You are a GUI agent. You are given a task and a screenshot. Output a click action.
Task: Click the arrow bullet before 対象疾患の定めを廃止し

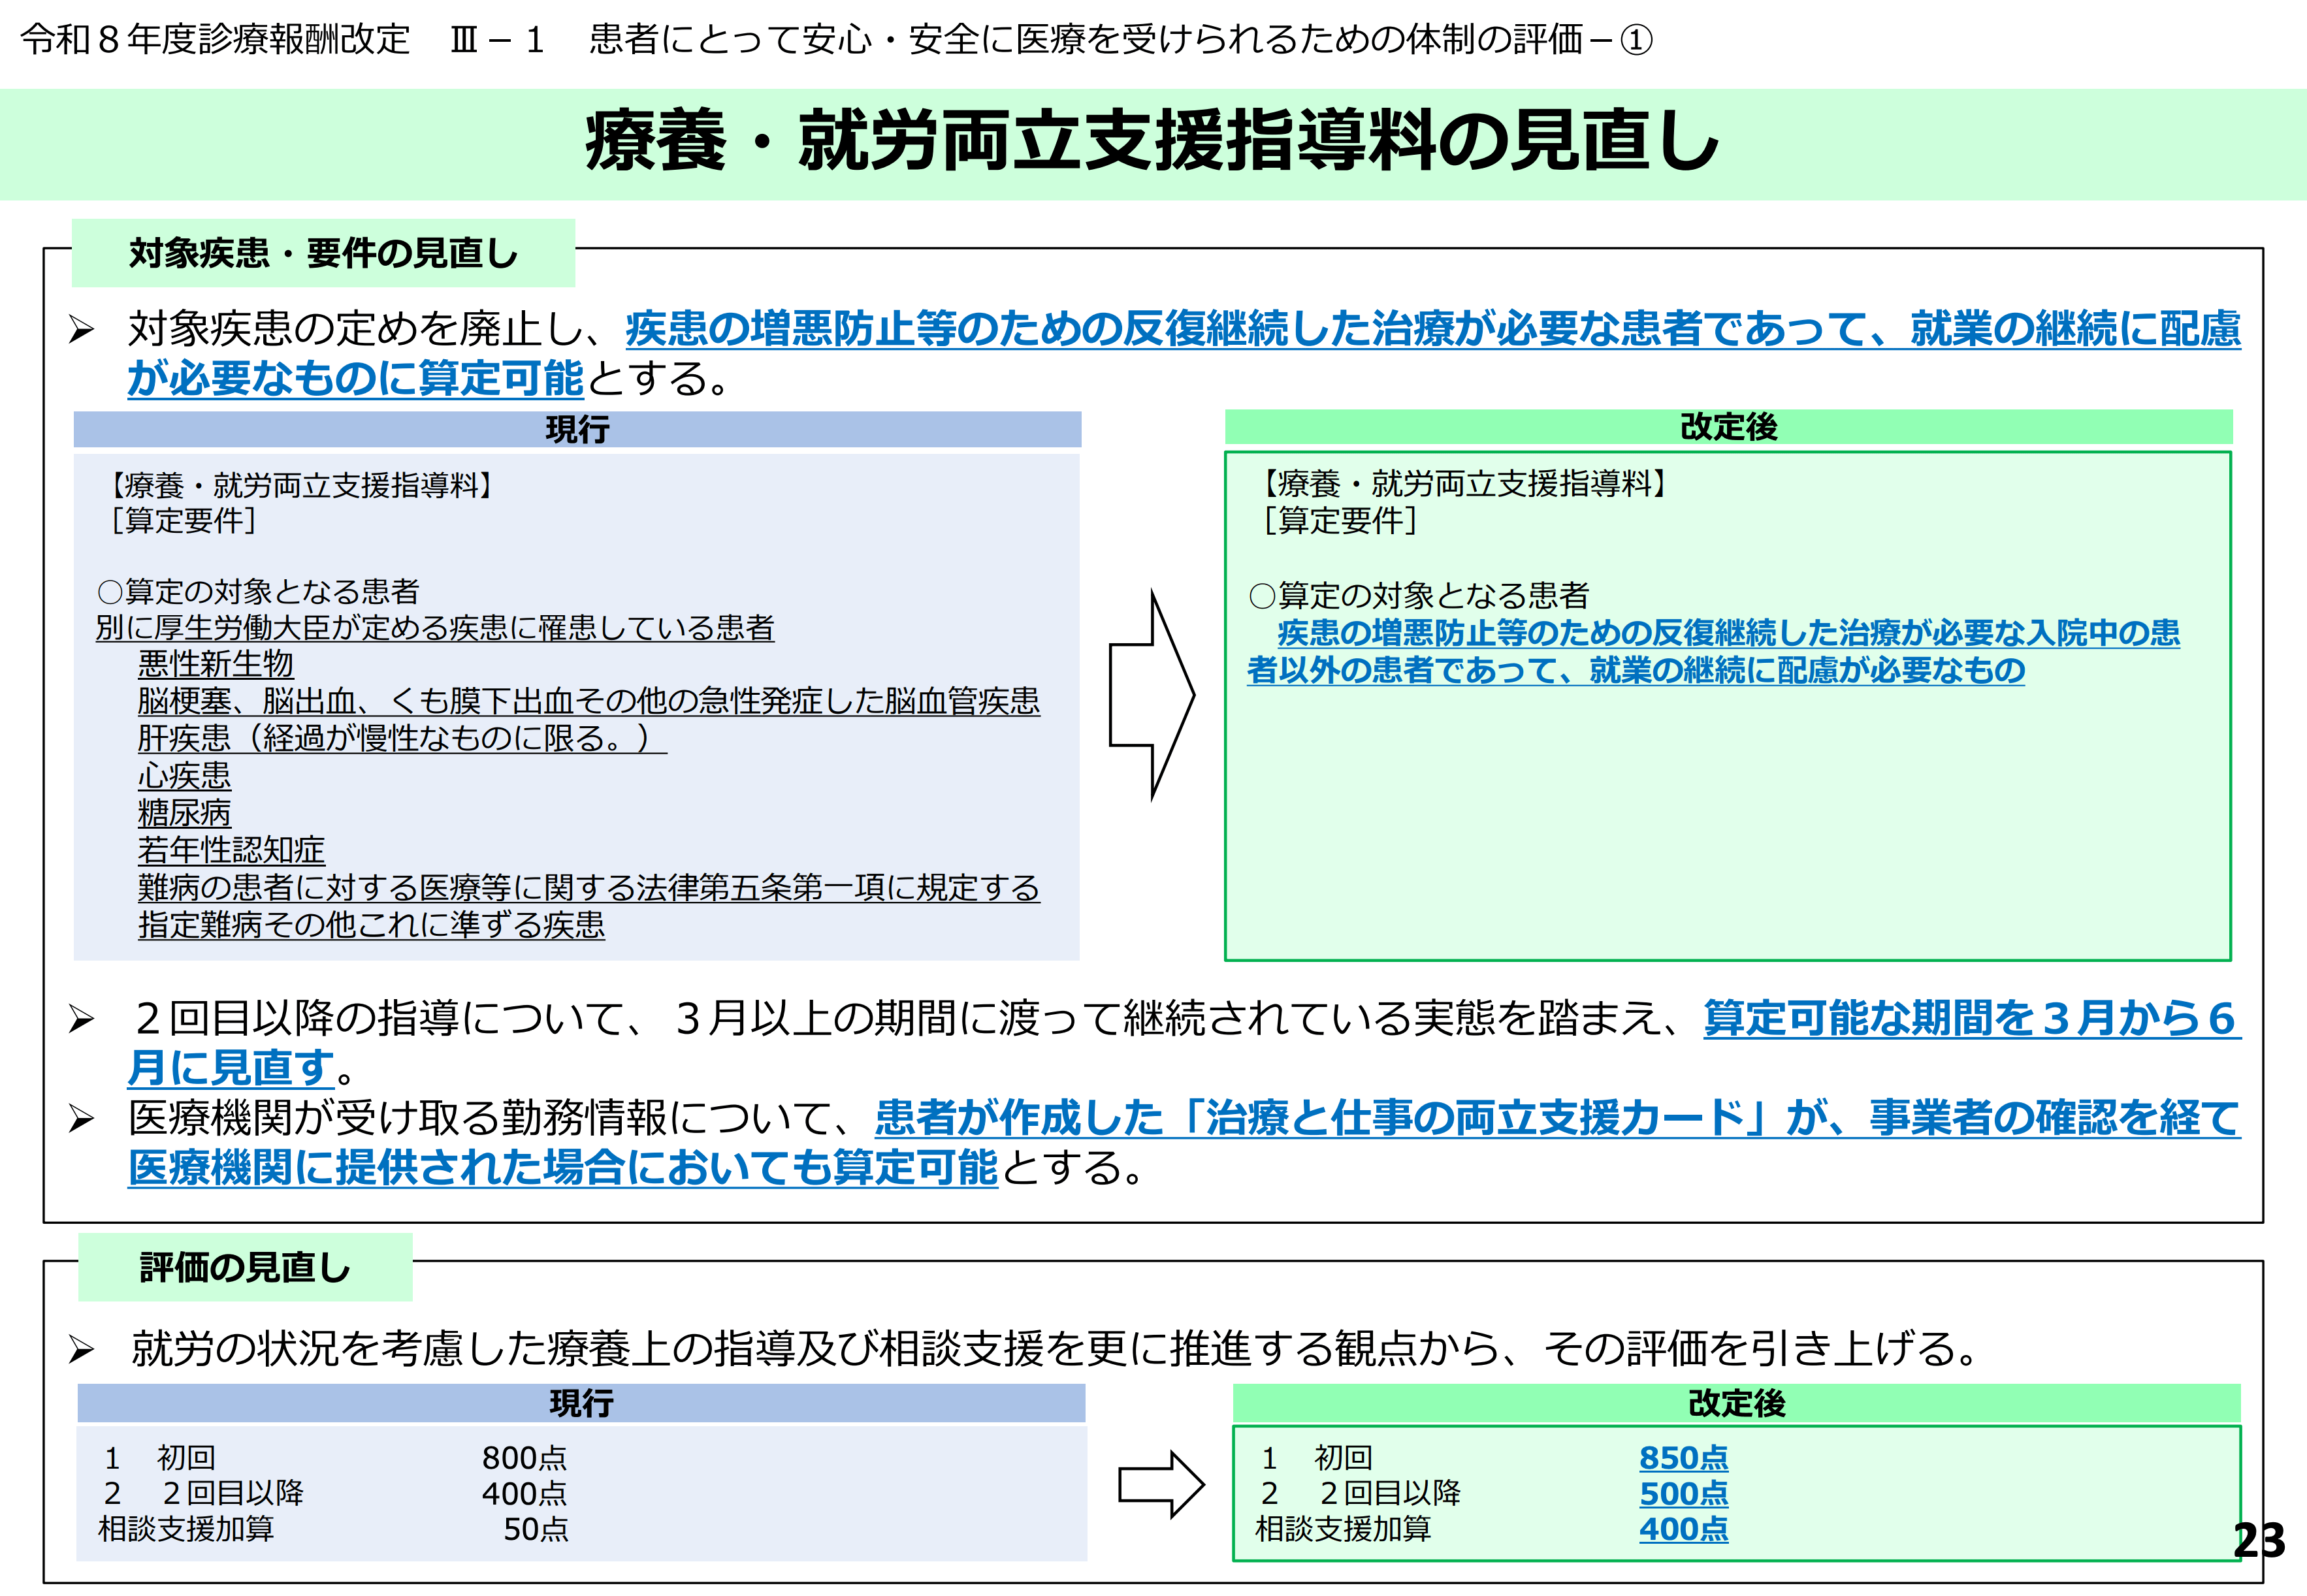[81, 330]
